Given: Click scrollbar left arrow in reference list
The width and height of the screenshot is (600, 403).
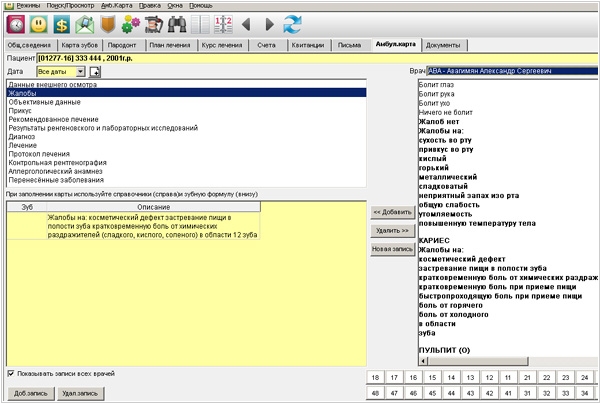Looking at the screenshot, I should [x=423, y=361].
